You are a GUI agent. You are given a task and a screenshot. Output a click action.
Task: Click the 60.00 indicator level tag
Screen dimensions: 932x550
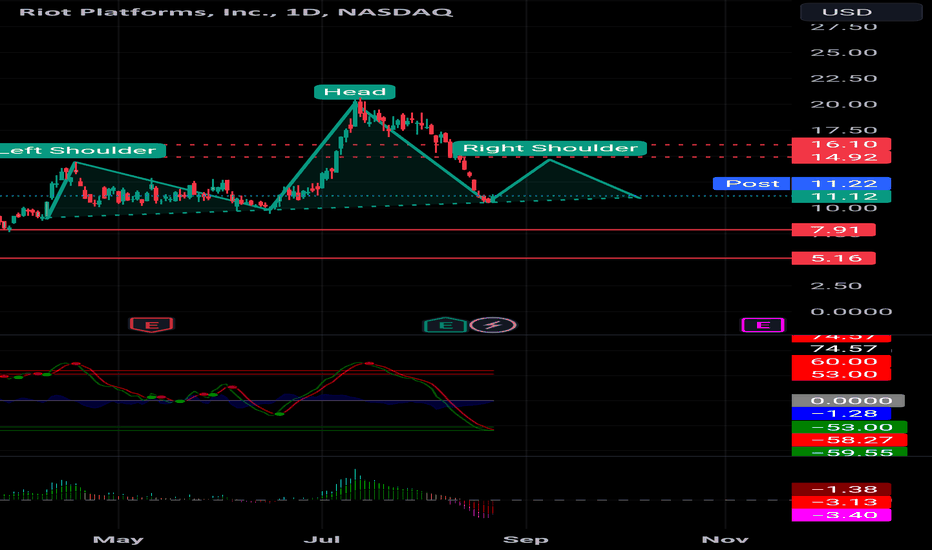pos(841,362)
